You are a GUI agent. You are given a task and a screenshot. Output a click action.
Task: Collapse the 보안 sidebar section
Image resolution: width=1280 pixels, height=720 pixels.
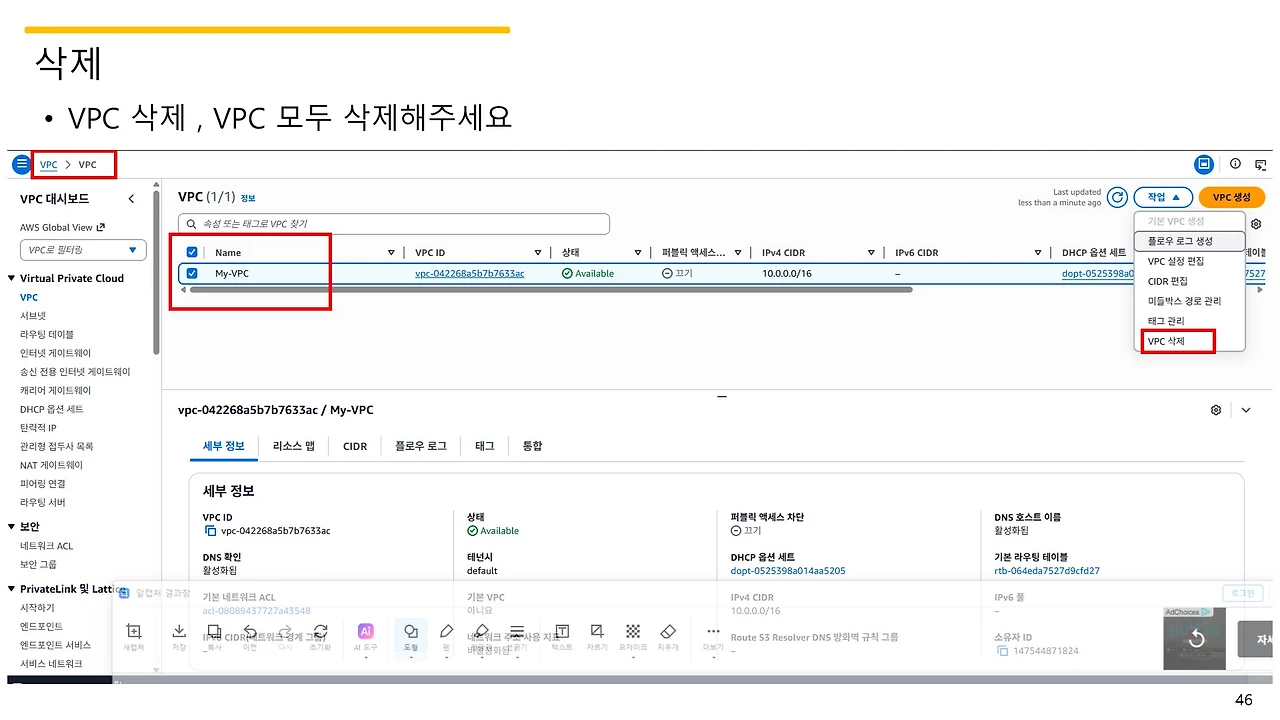coord(11,526)
